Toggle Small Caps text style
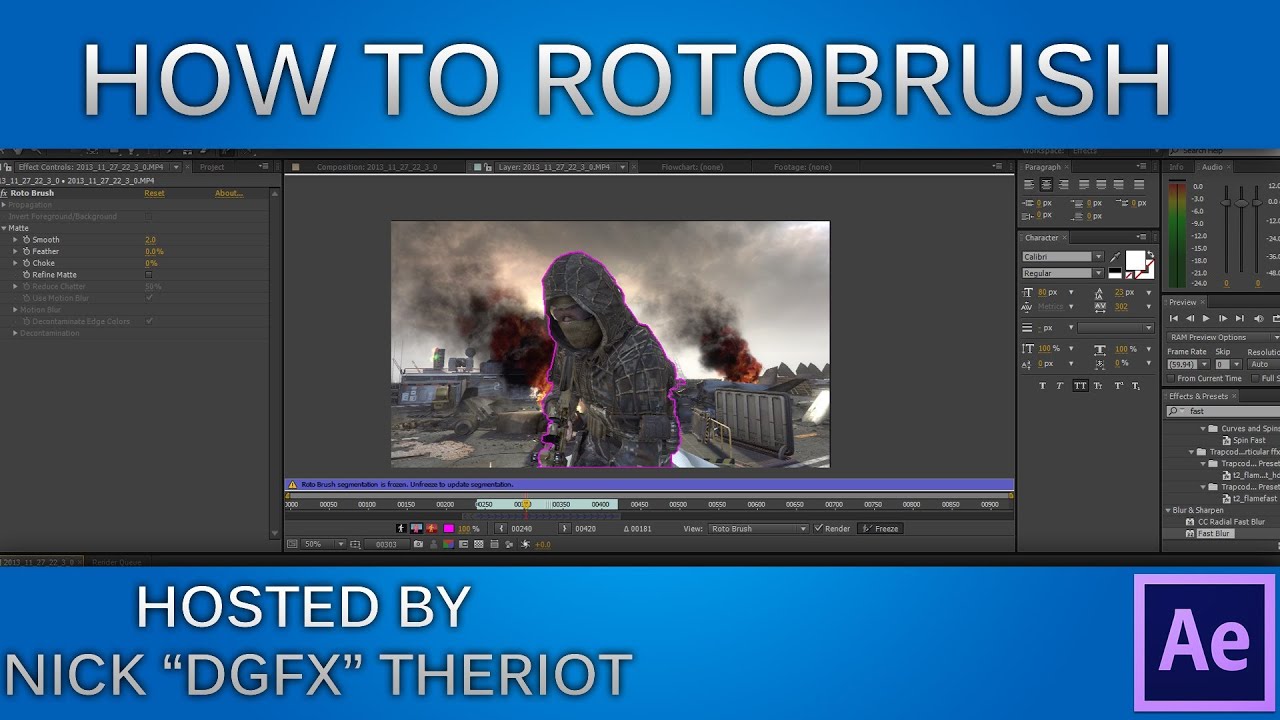The height and width of the screenshot is (720, 1280). pyautogui.click(x=1098, y=385)
